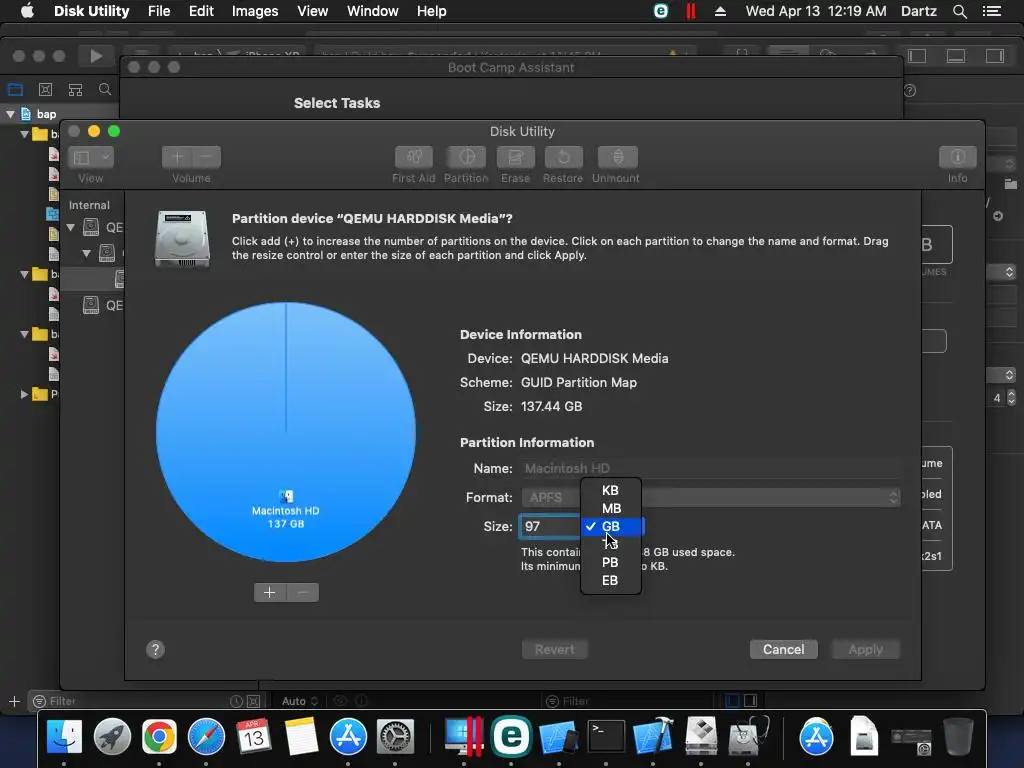Click the Restore toolbar icon

pos(563,157)
